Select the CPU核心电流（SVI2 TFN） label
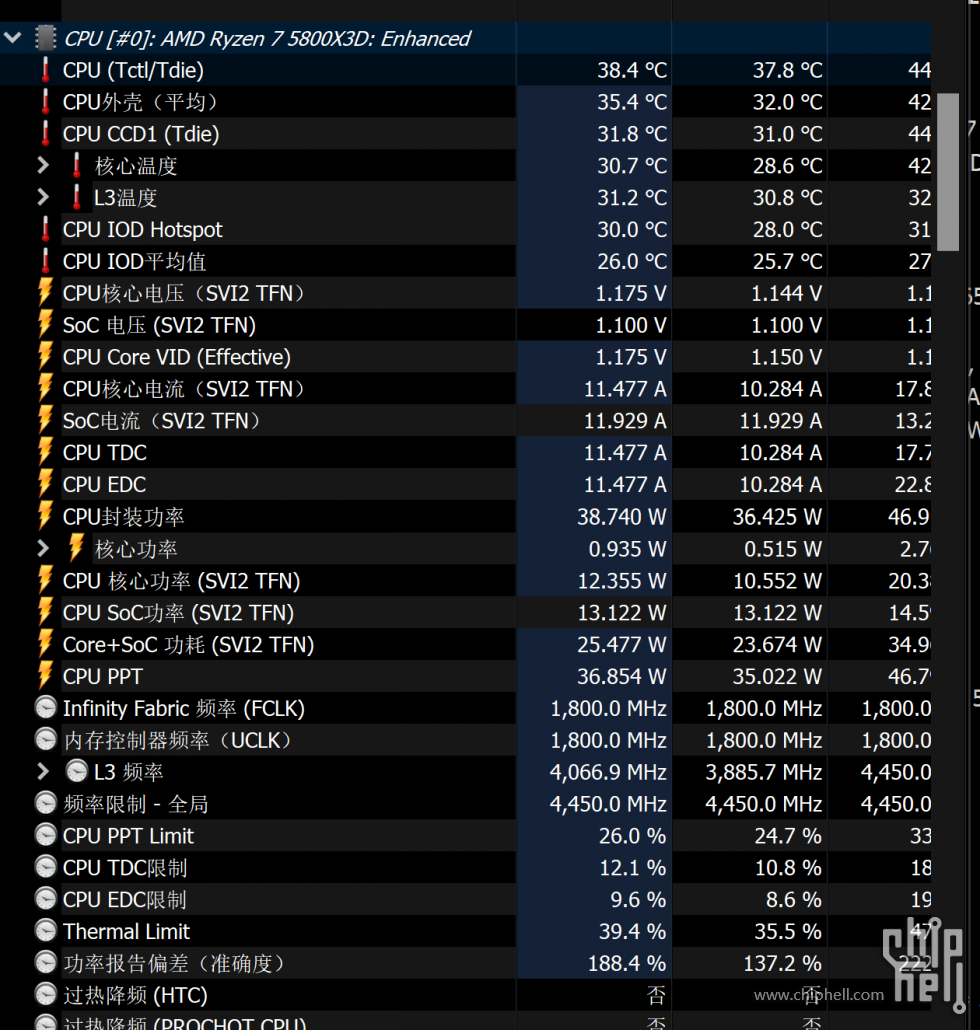This screenshot has width=980, height=1030. pos(185,390)
